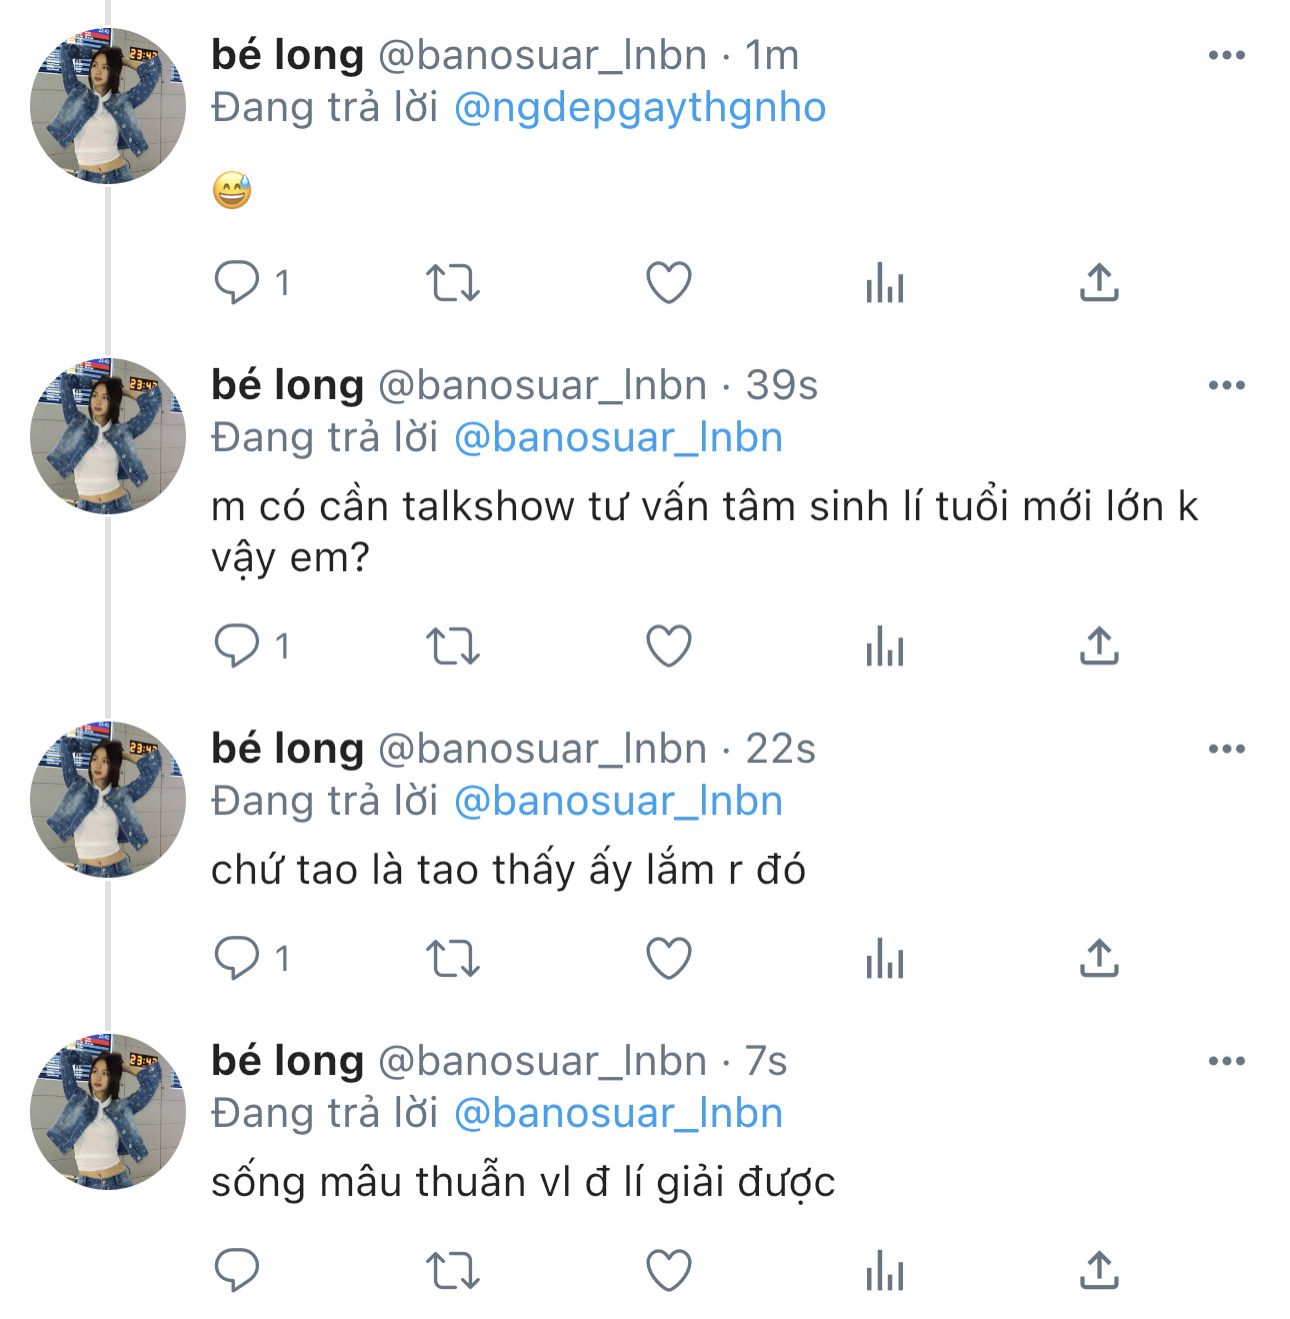Screen dimensions: 1290x1319
Task: Share the tweet 'chứ tao là tao thấy'
Action: [x=1099, y=959]
